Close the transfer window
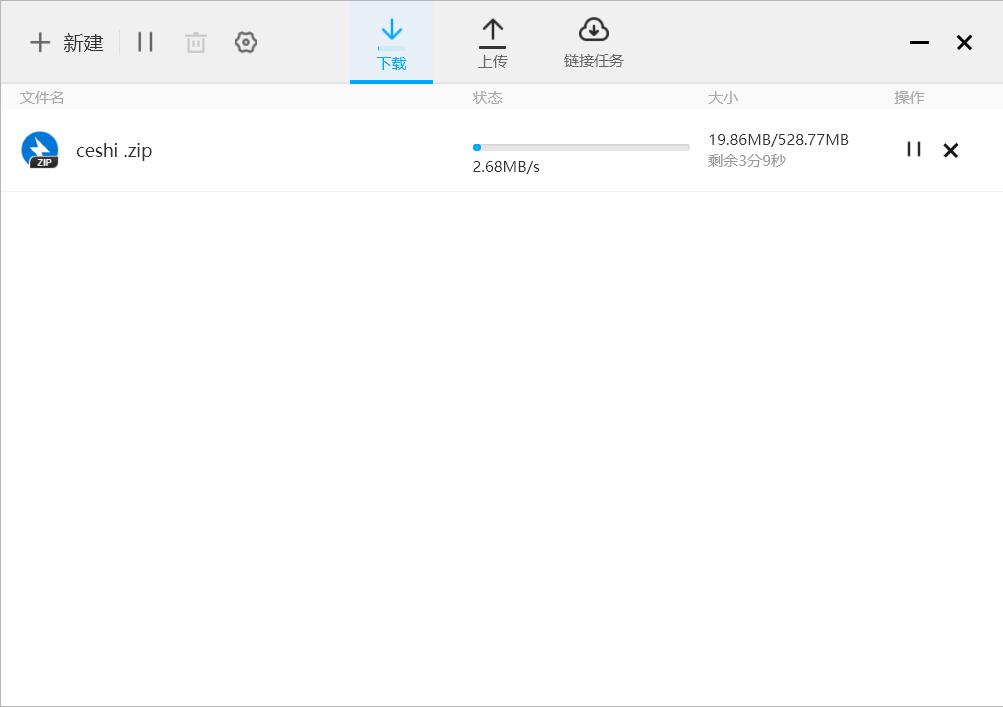Viewport: 1003px width, 707px height. (x=964, y=43)
